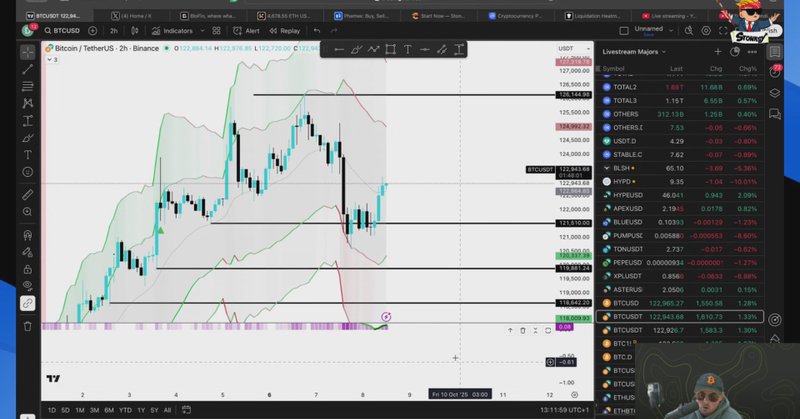Open the layout setup square icon
The image size is (800, 419).
click(623, 31)
